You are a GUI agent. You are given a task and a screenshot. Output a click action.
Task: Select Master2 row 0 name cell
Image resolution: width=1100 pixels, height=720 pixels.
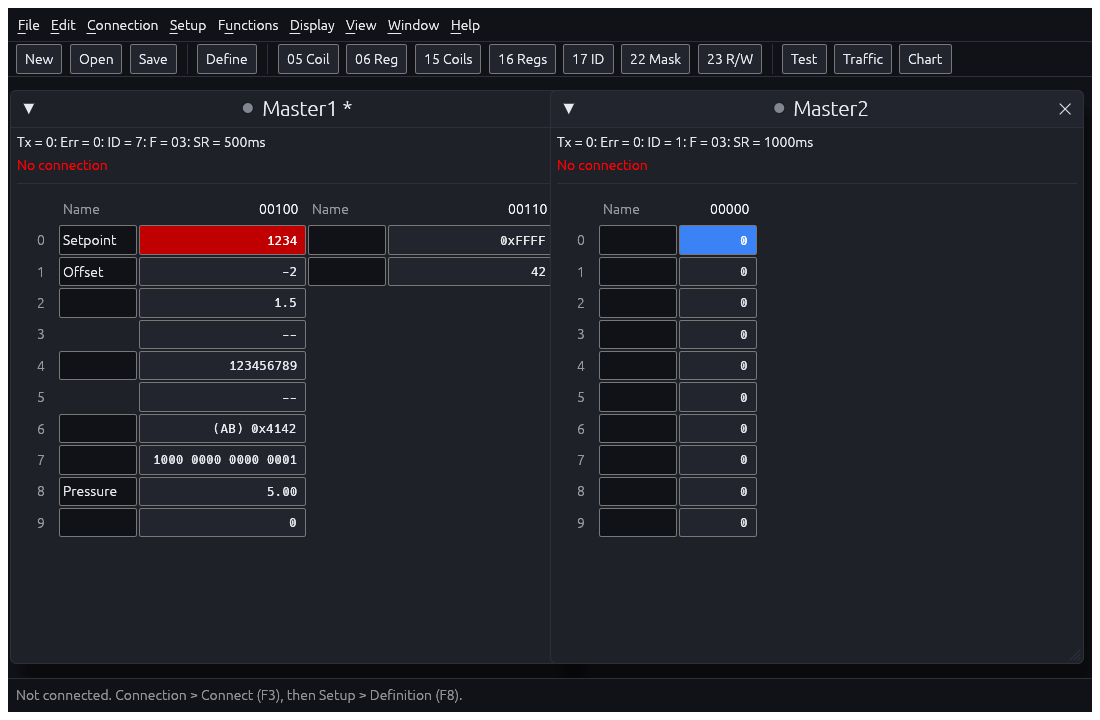point(638,240)
